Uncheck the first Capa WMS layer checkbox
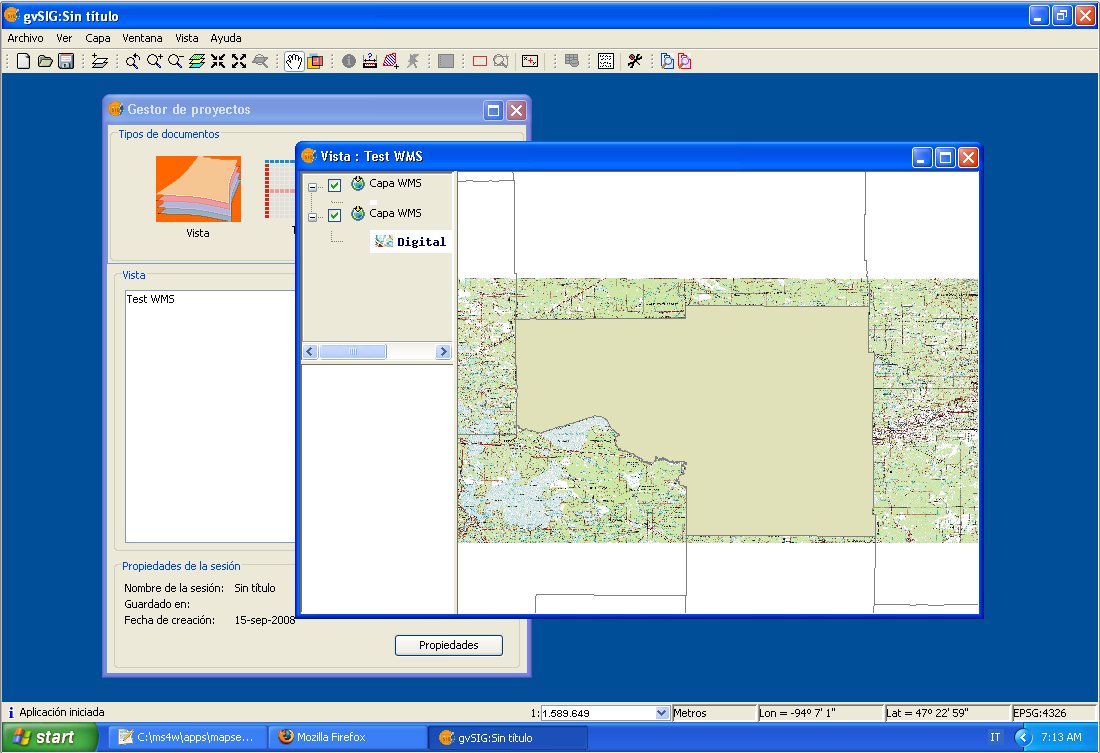The height and width of the screenshot is (753, 1100). pos(335,185)
